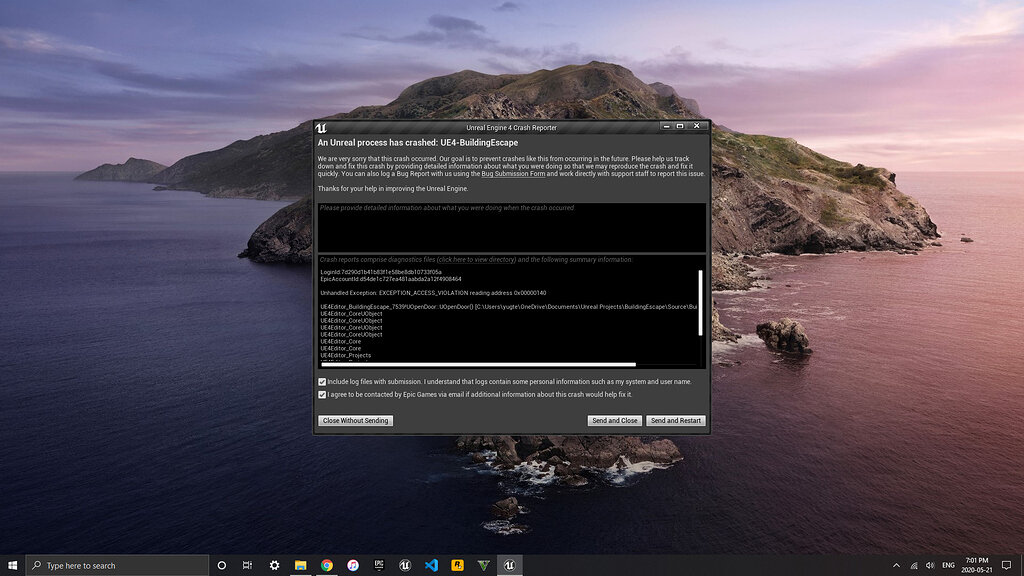Select the EXCEPTION_ACCESS_VIOLATION error line
This screenshot has width=1024, height=576.
433,293
